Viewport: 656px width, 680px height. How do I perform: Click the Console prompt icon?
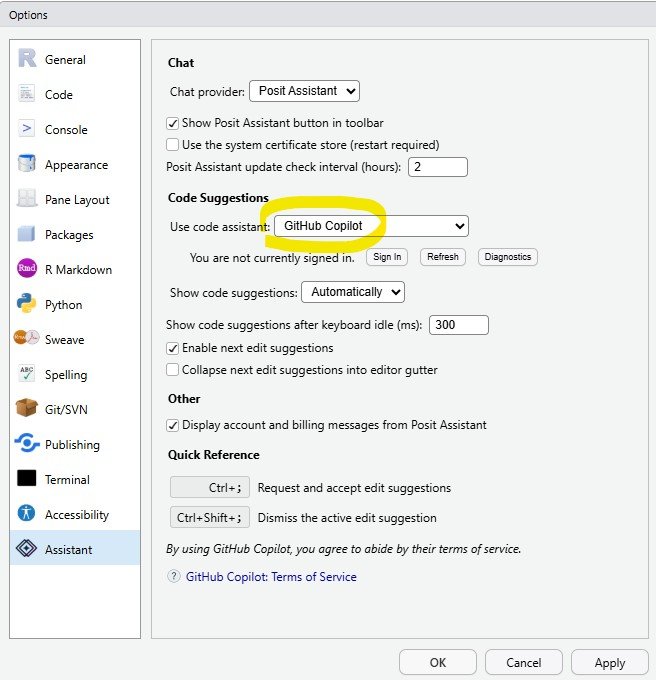coord(27,129)
